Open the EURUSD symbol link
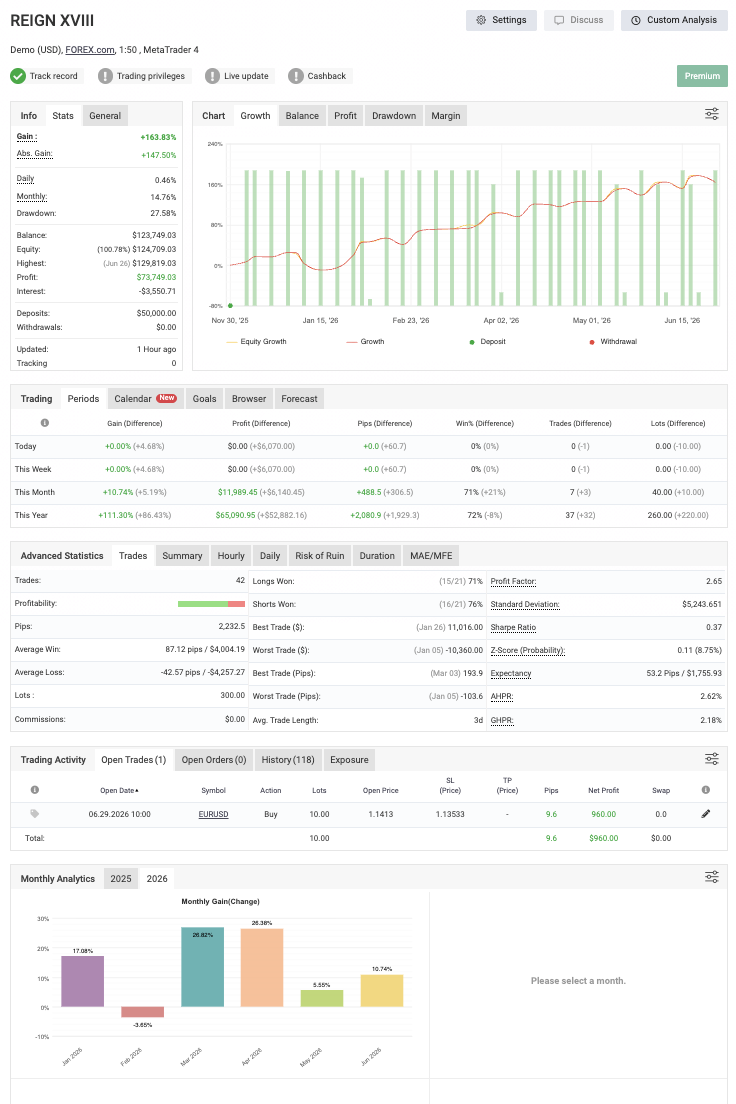This screenshot has height=1104, width=736. pos(213,814)
